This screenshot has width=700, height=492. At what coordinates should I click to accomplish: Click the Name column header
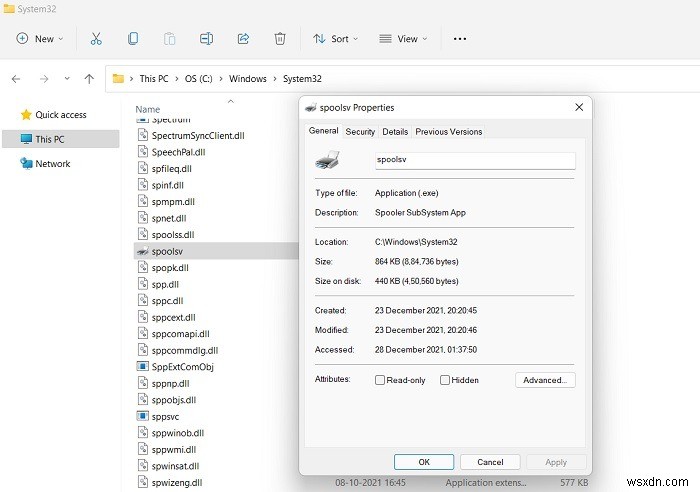click(x=148, y=109)
